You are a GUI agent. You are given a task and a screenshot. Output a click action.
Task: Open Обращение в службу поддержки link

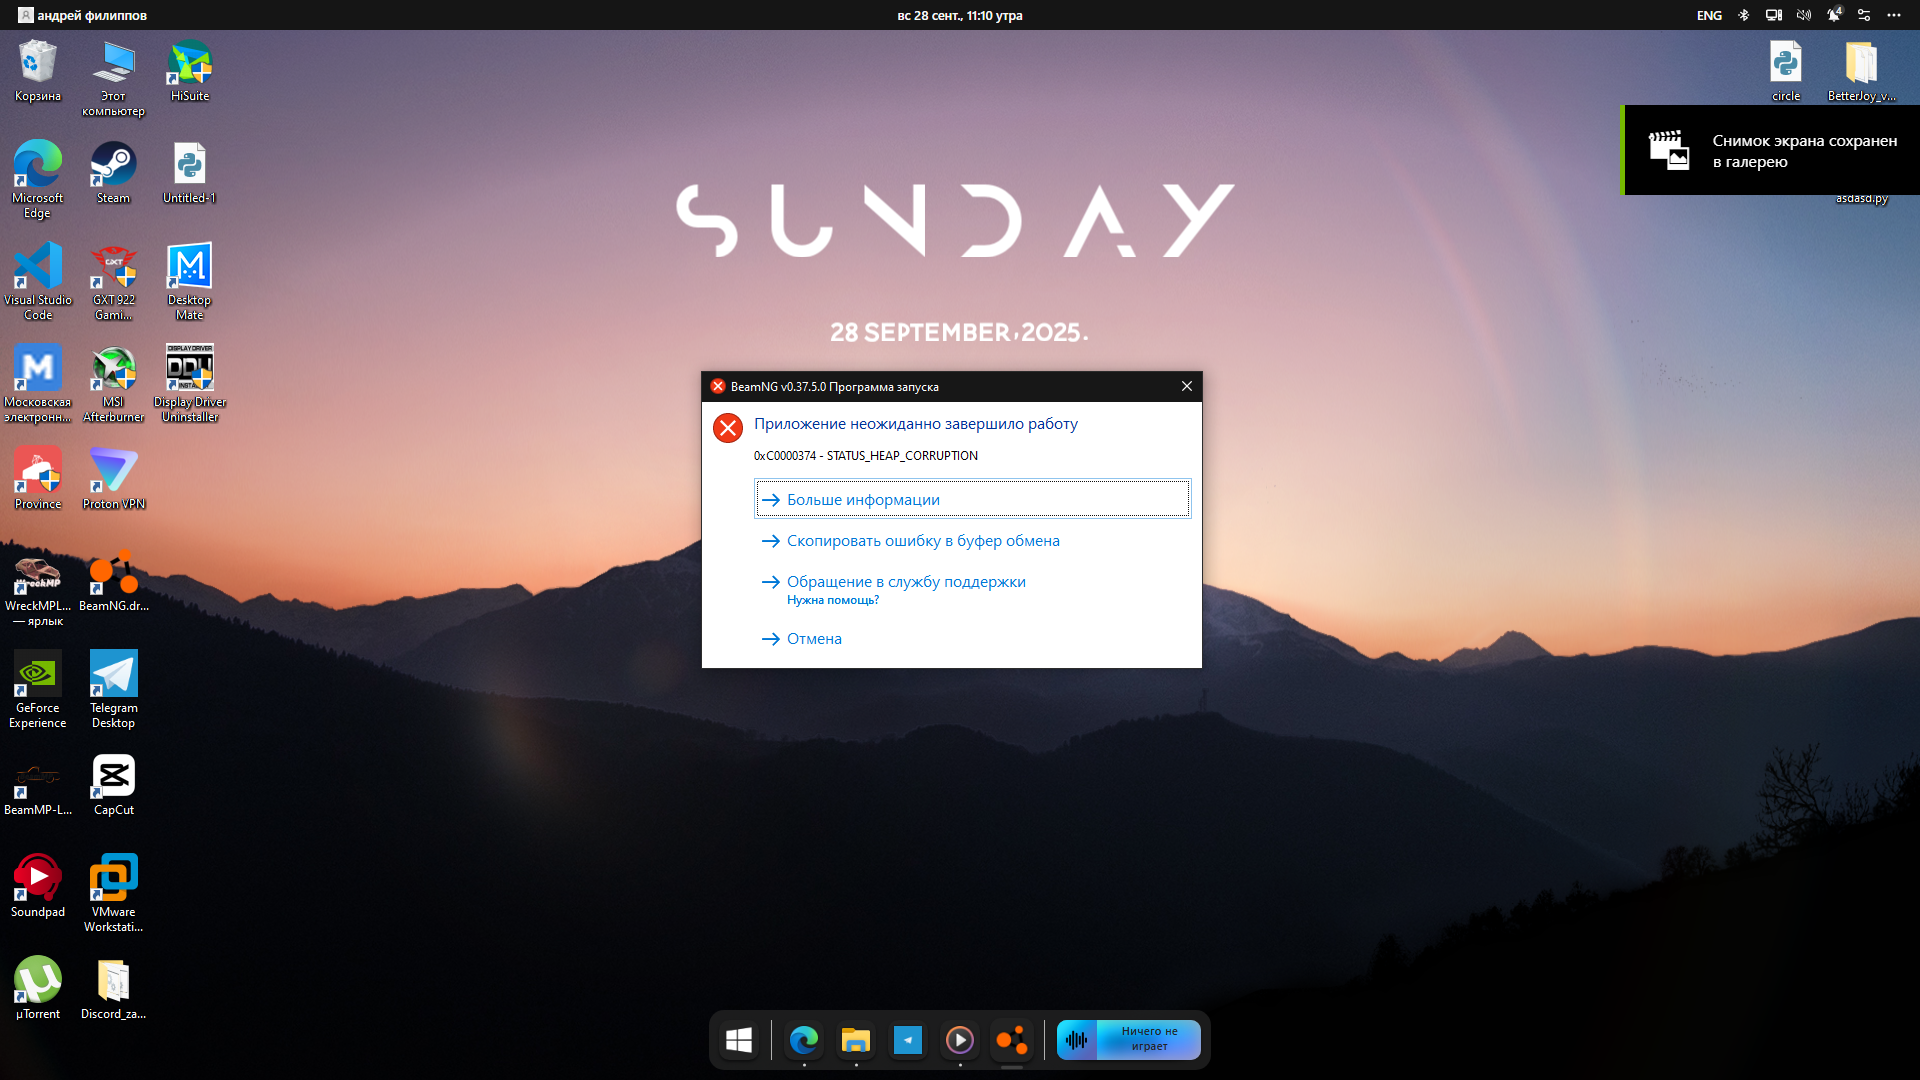[x=905, y=582]
